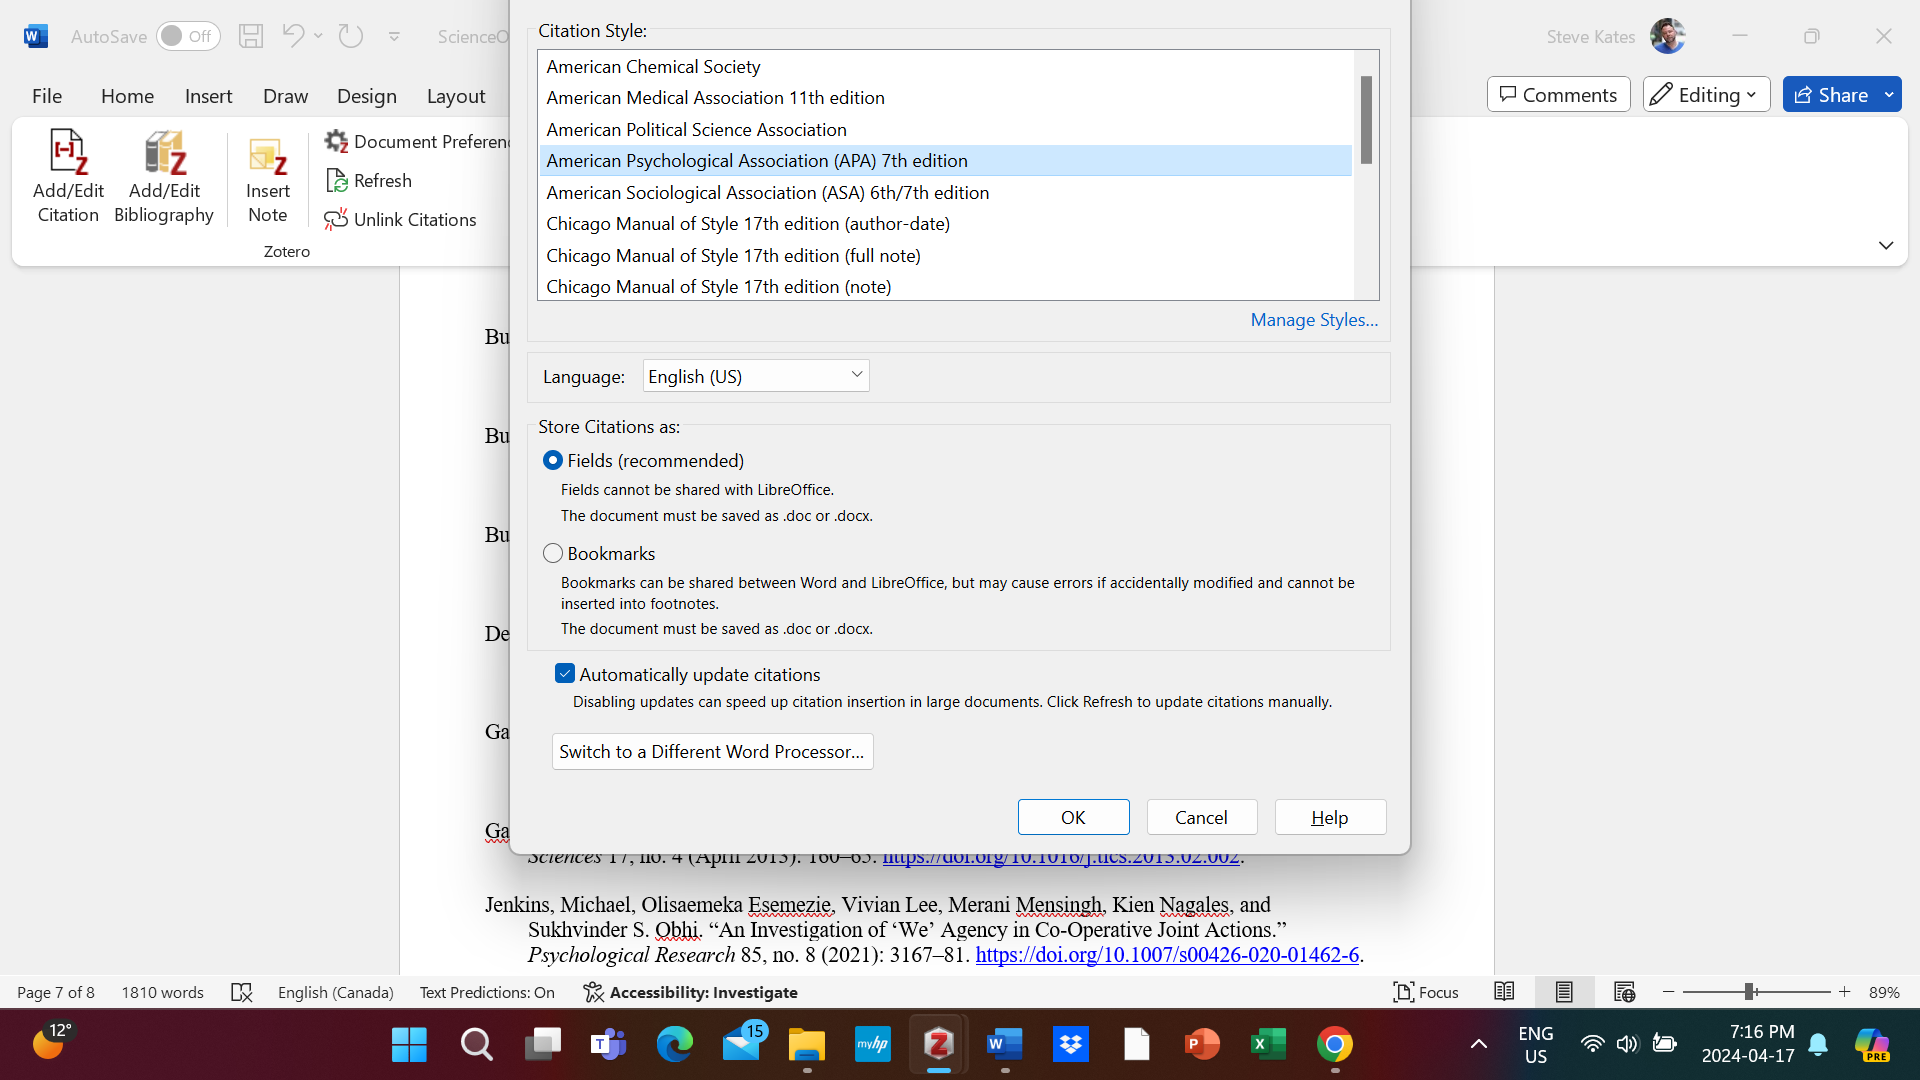
Task: Click the Unlink Citations icon
Action: point(336,220)
